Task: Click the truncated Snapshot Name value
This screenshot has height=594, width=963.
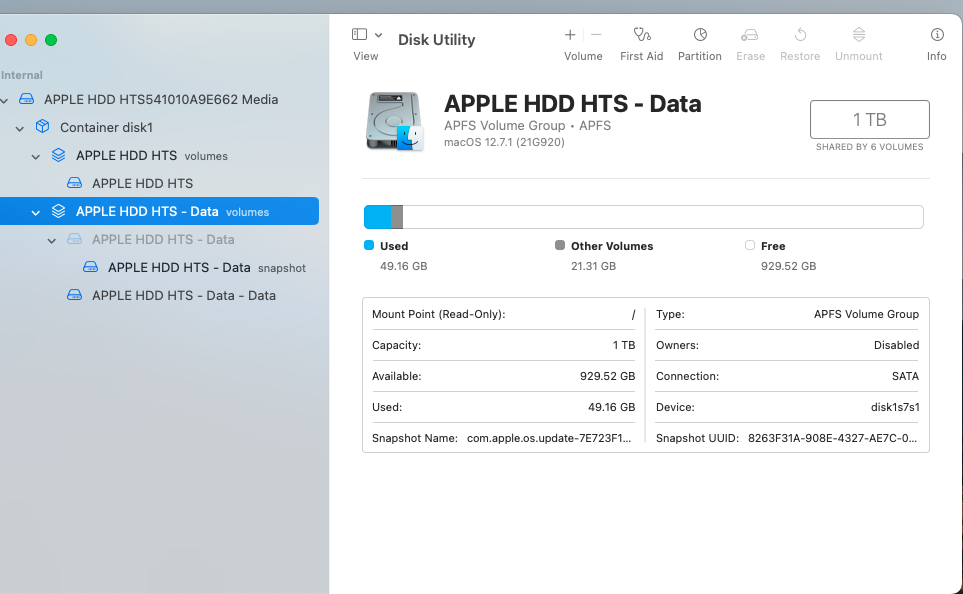Action: (x=547, y=438)
